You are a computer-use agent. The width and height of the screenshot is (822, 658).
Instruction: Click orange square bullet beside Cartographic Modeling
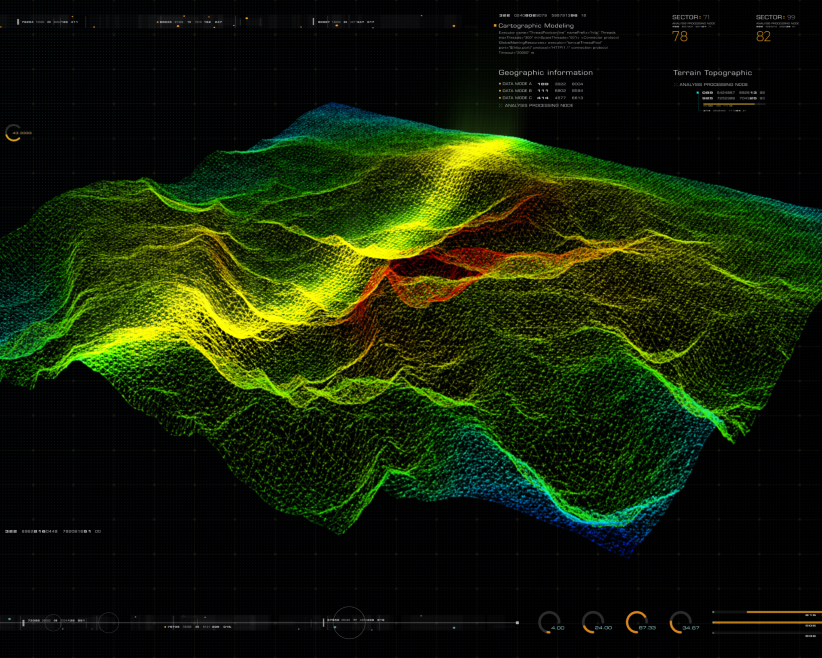tap(494, 26)
